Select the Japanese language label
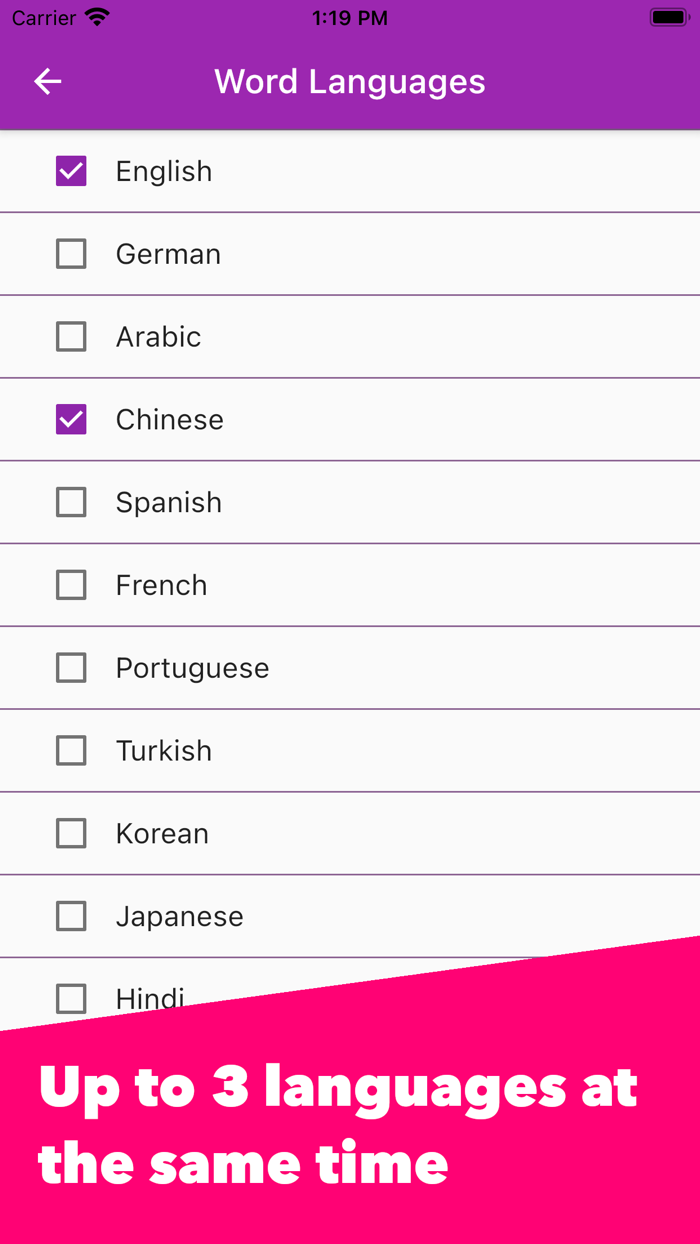 pyautogui.click(x=179, y=916)
